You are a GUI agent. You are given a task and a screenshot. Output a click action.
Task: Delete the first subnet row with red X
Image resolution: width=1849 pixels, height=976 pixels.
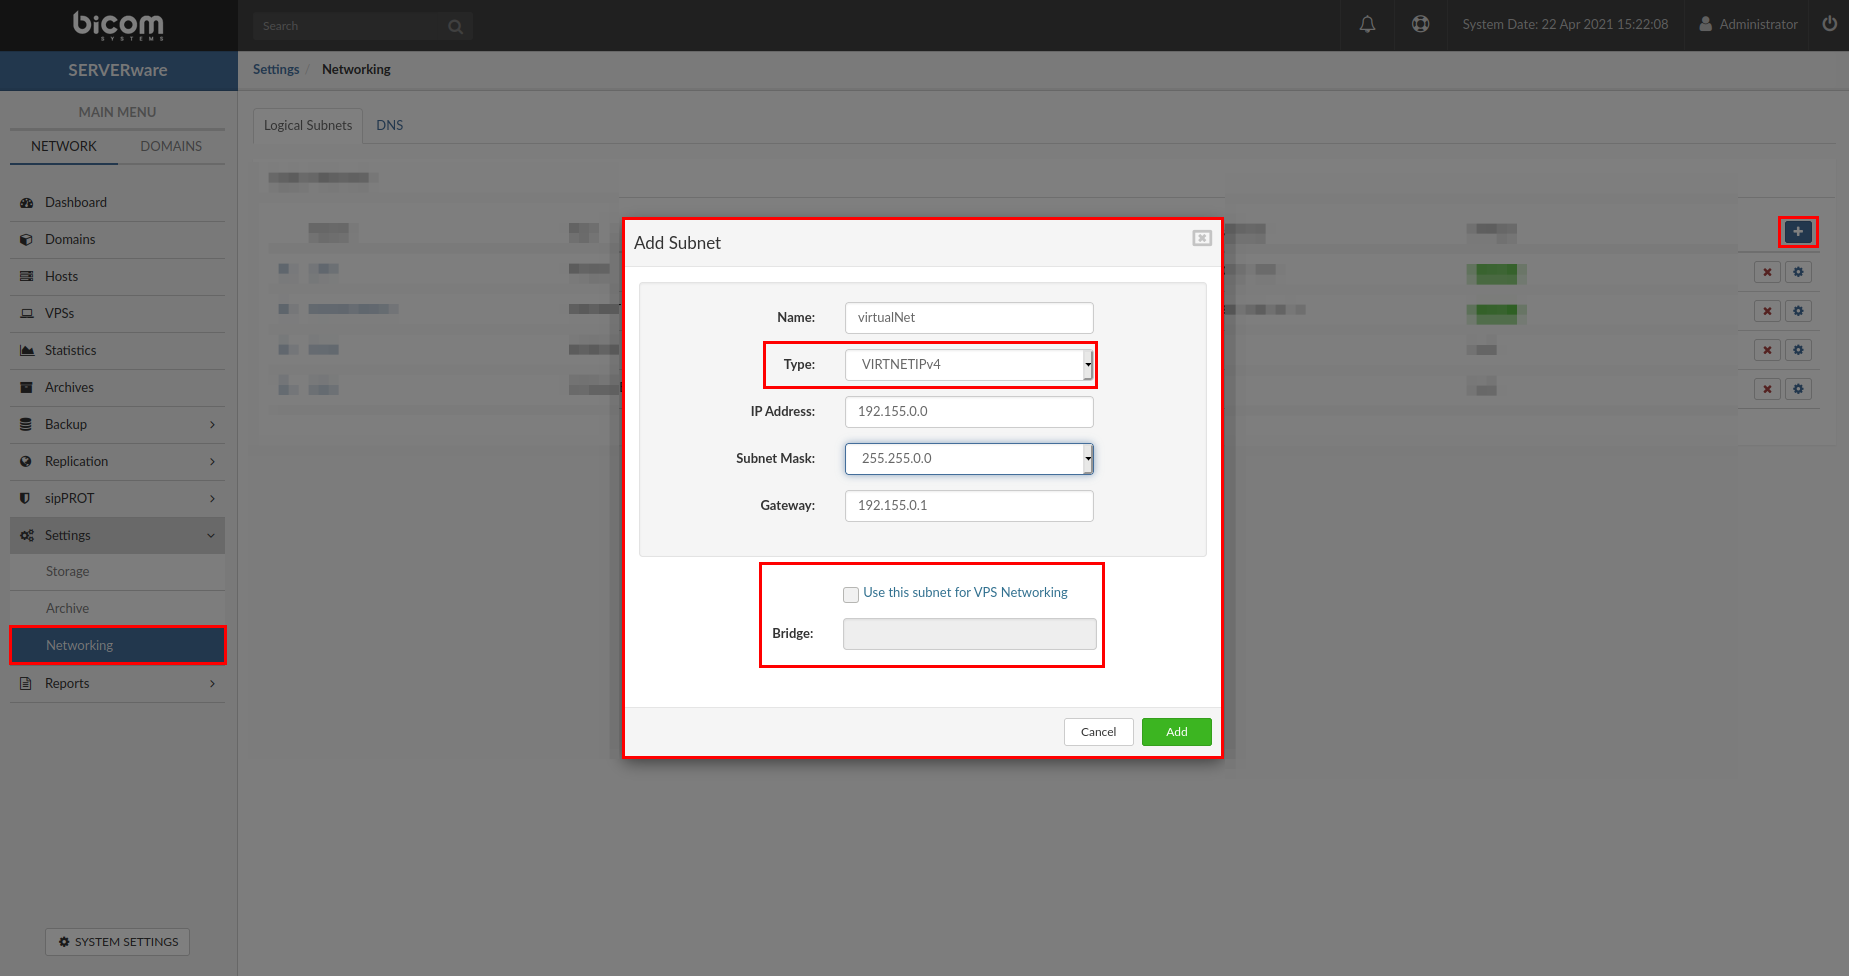(x=1767, y=272)
